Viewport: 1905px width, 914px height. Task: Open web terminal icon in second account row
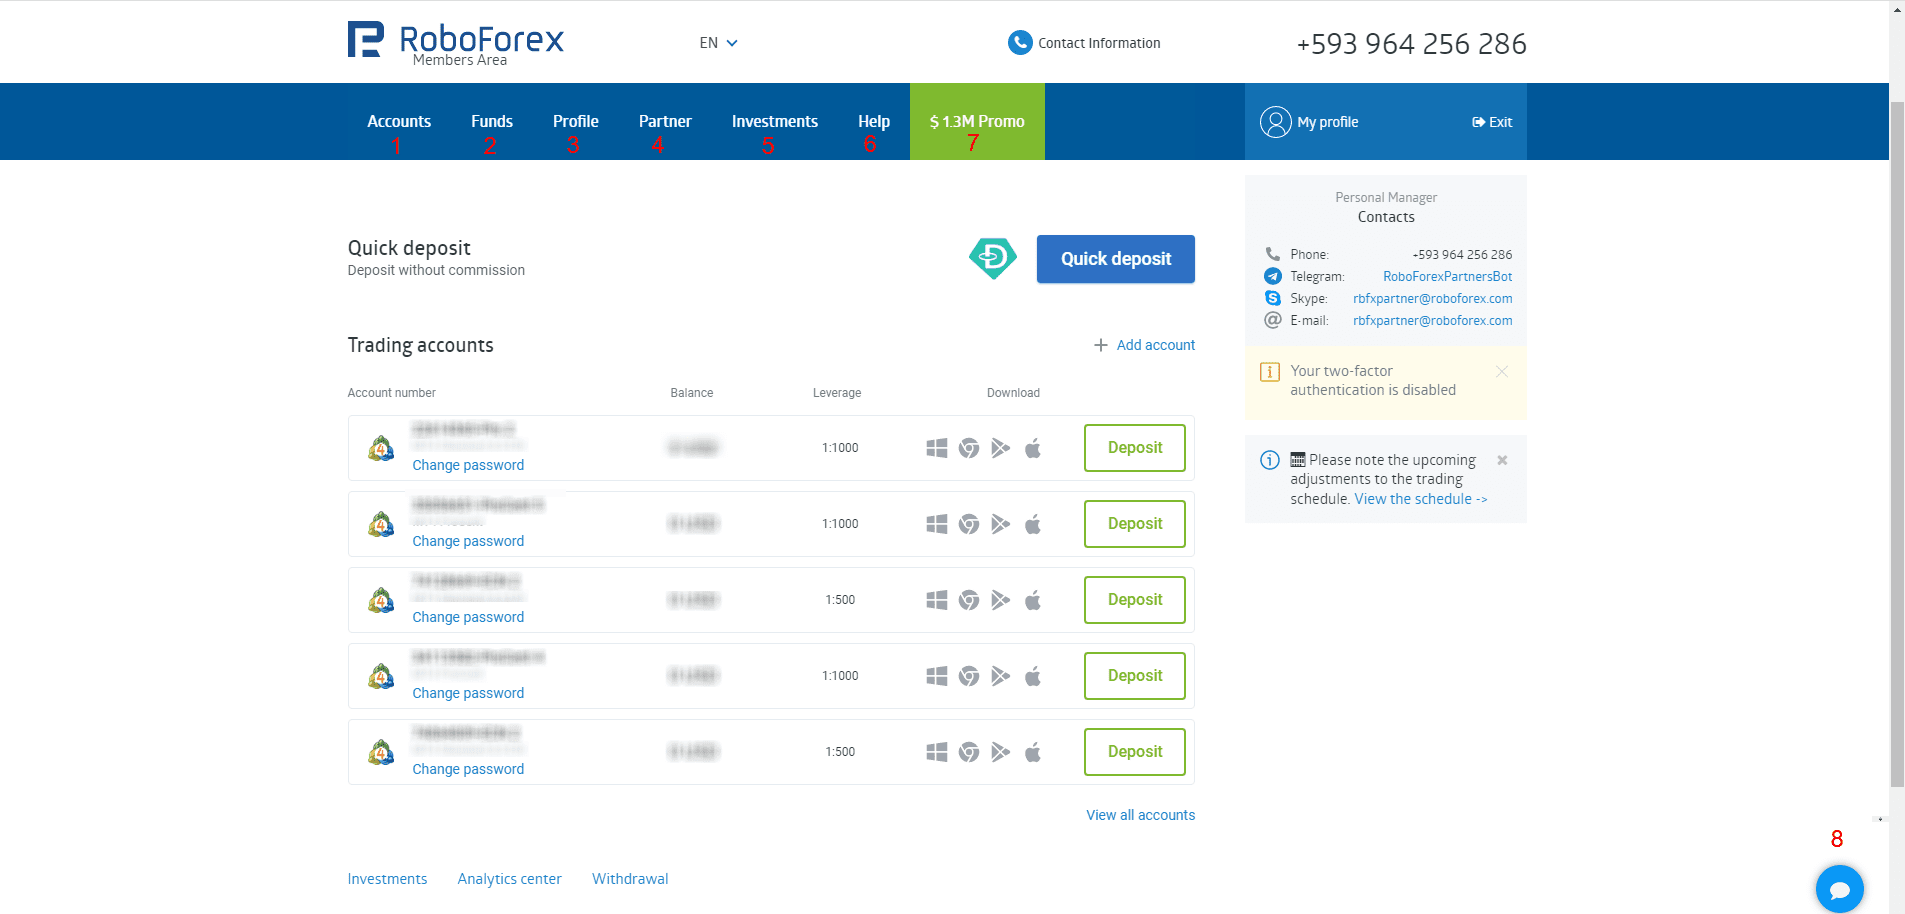pos(968,524)
